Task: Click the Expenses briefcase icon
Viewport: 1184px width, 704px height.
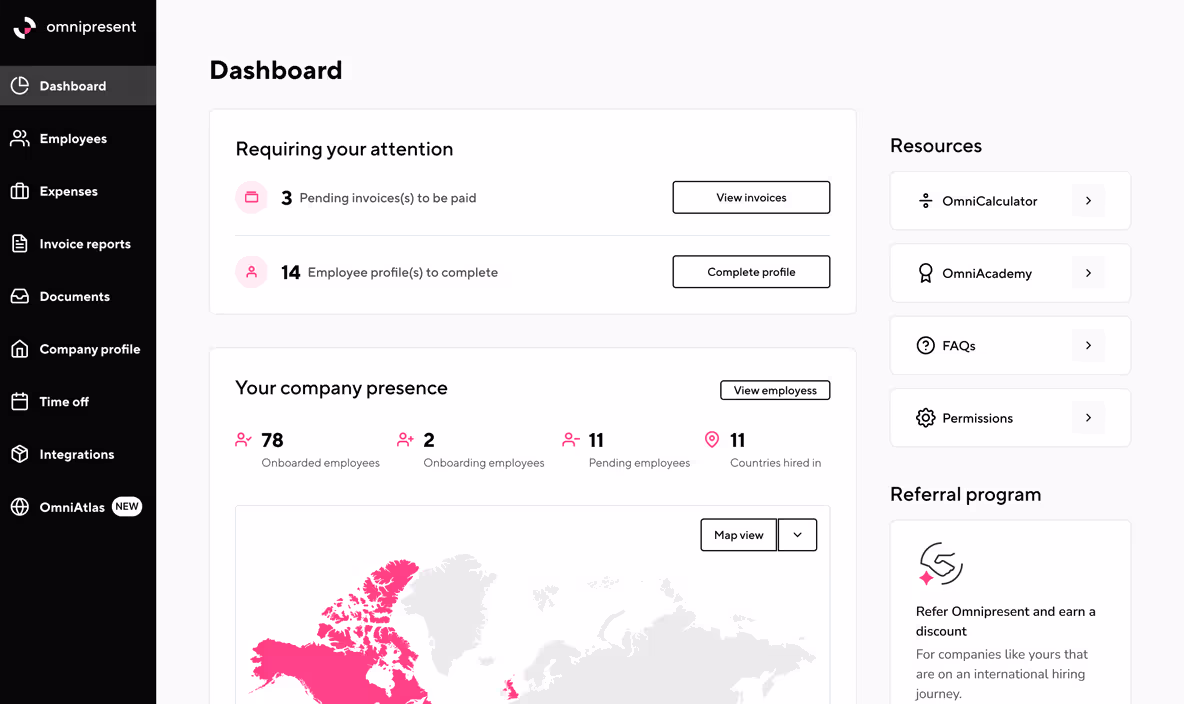Action: click(20, 191)
